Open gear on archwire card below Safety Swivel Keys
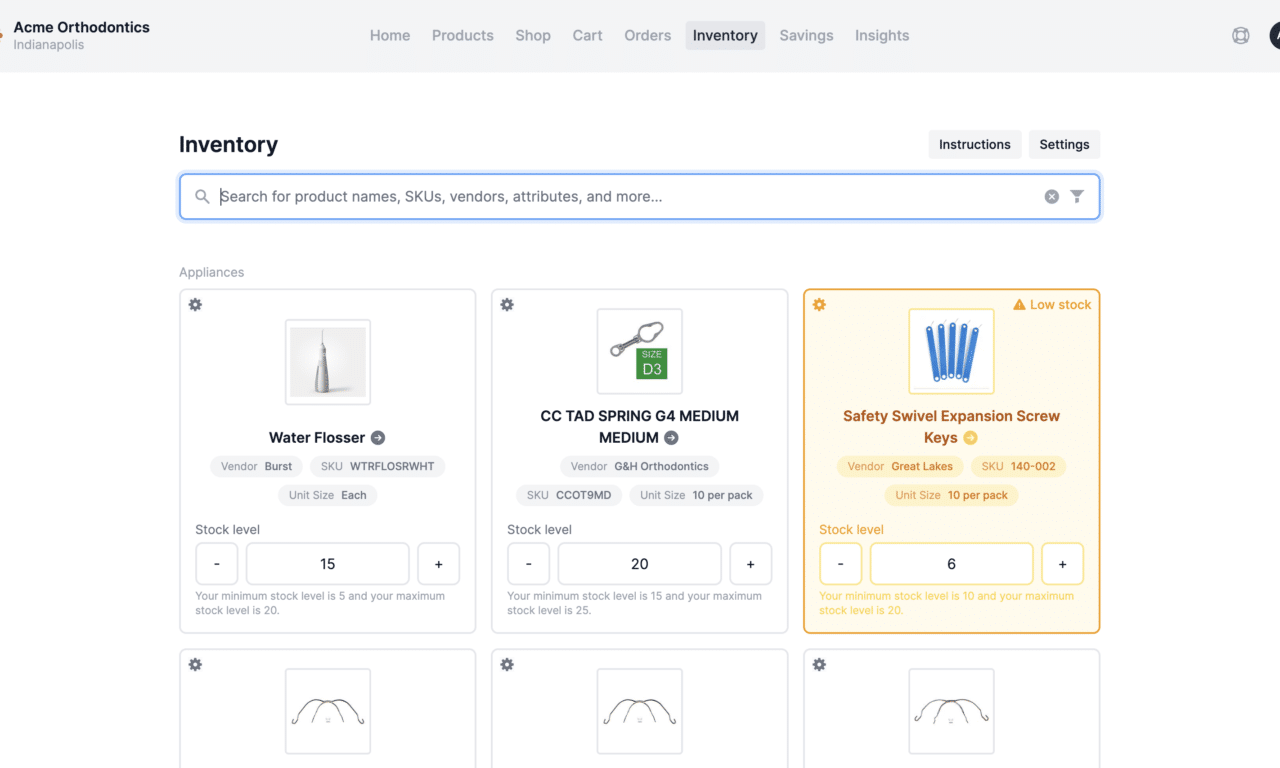This screenshot has height=768, width=1280. click(x=819, y=665)
